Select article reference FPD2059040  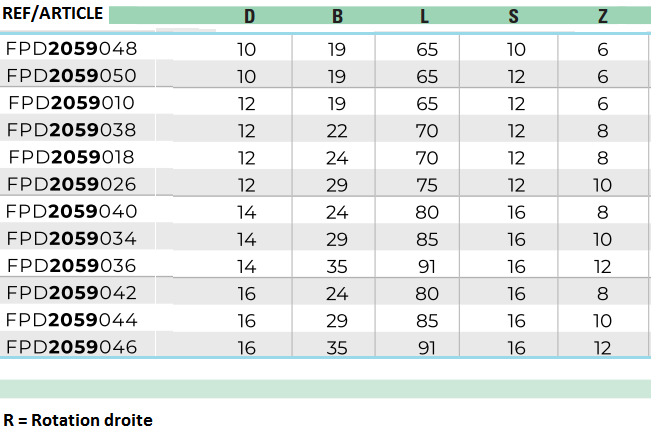(71, 211)
